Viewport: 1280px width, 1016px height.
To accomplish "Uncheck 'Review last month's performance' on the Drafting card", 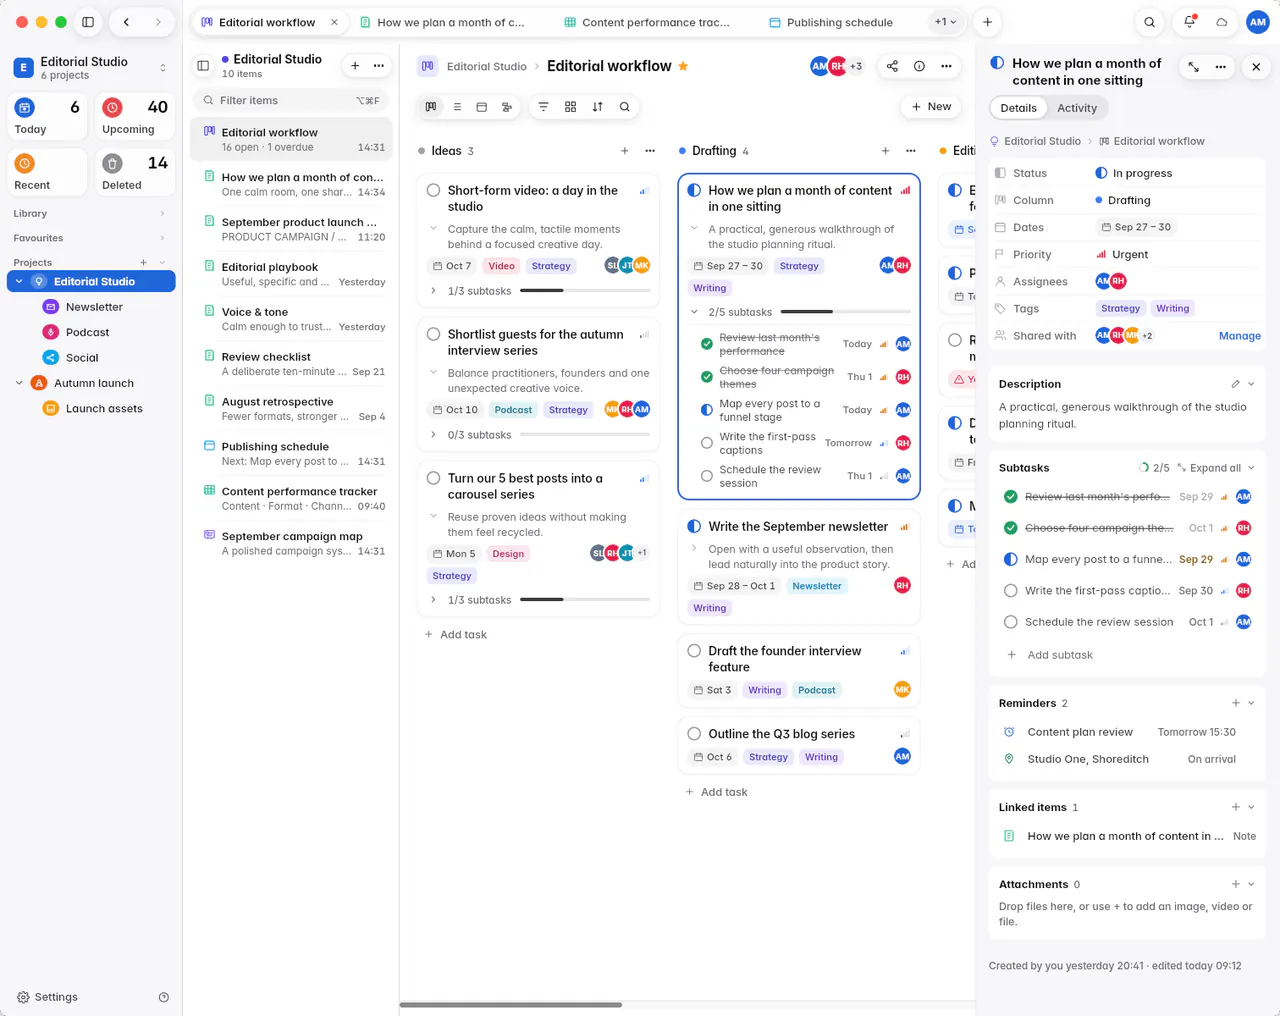I will pos(707,344).
